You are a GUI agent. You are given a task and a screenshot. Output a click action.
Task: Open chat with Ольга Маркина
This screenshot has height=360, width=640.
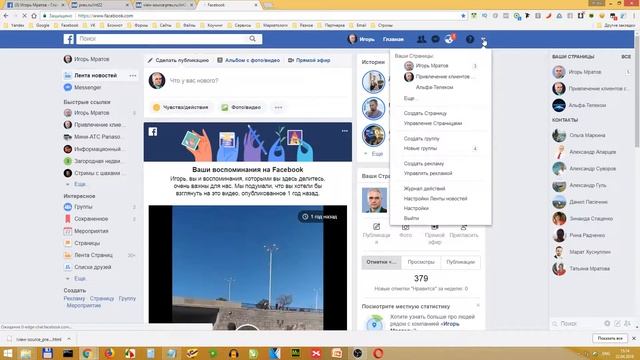tap(588, 135)
